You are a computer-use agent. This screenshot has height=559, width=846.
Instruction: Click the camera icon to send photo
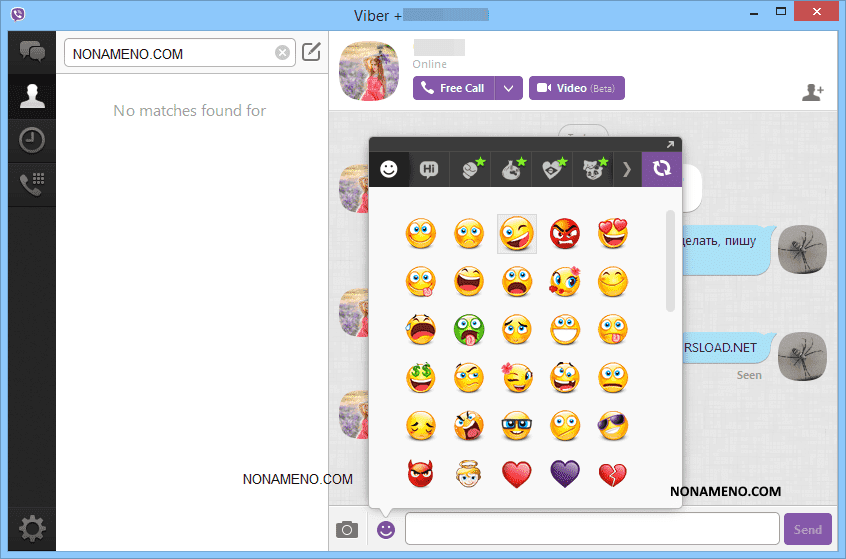pyautogui.click(x=347, y=530)
